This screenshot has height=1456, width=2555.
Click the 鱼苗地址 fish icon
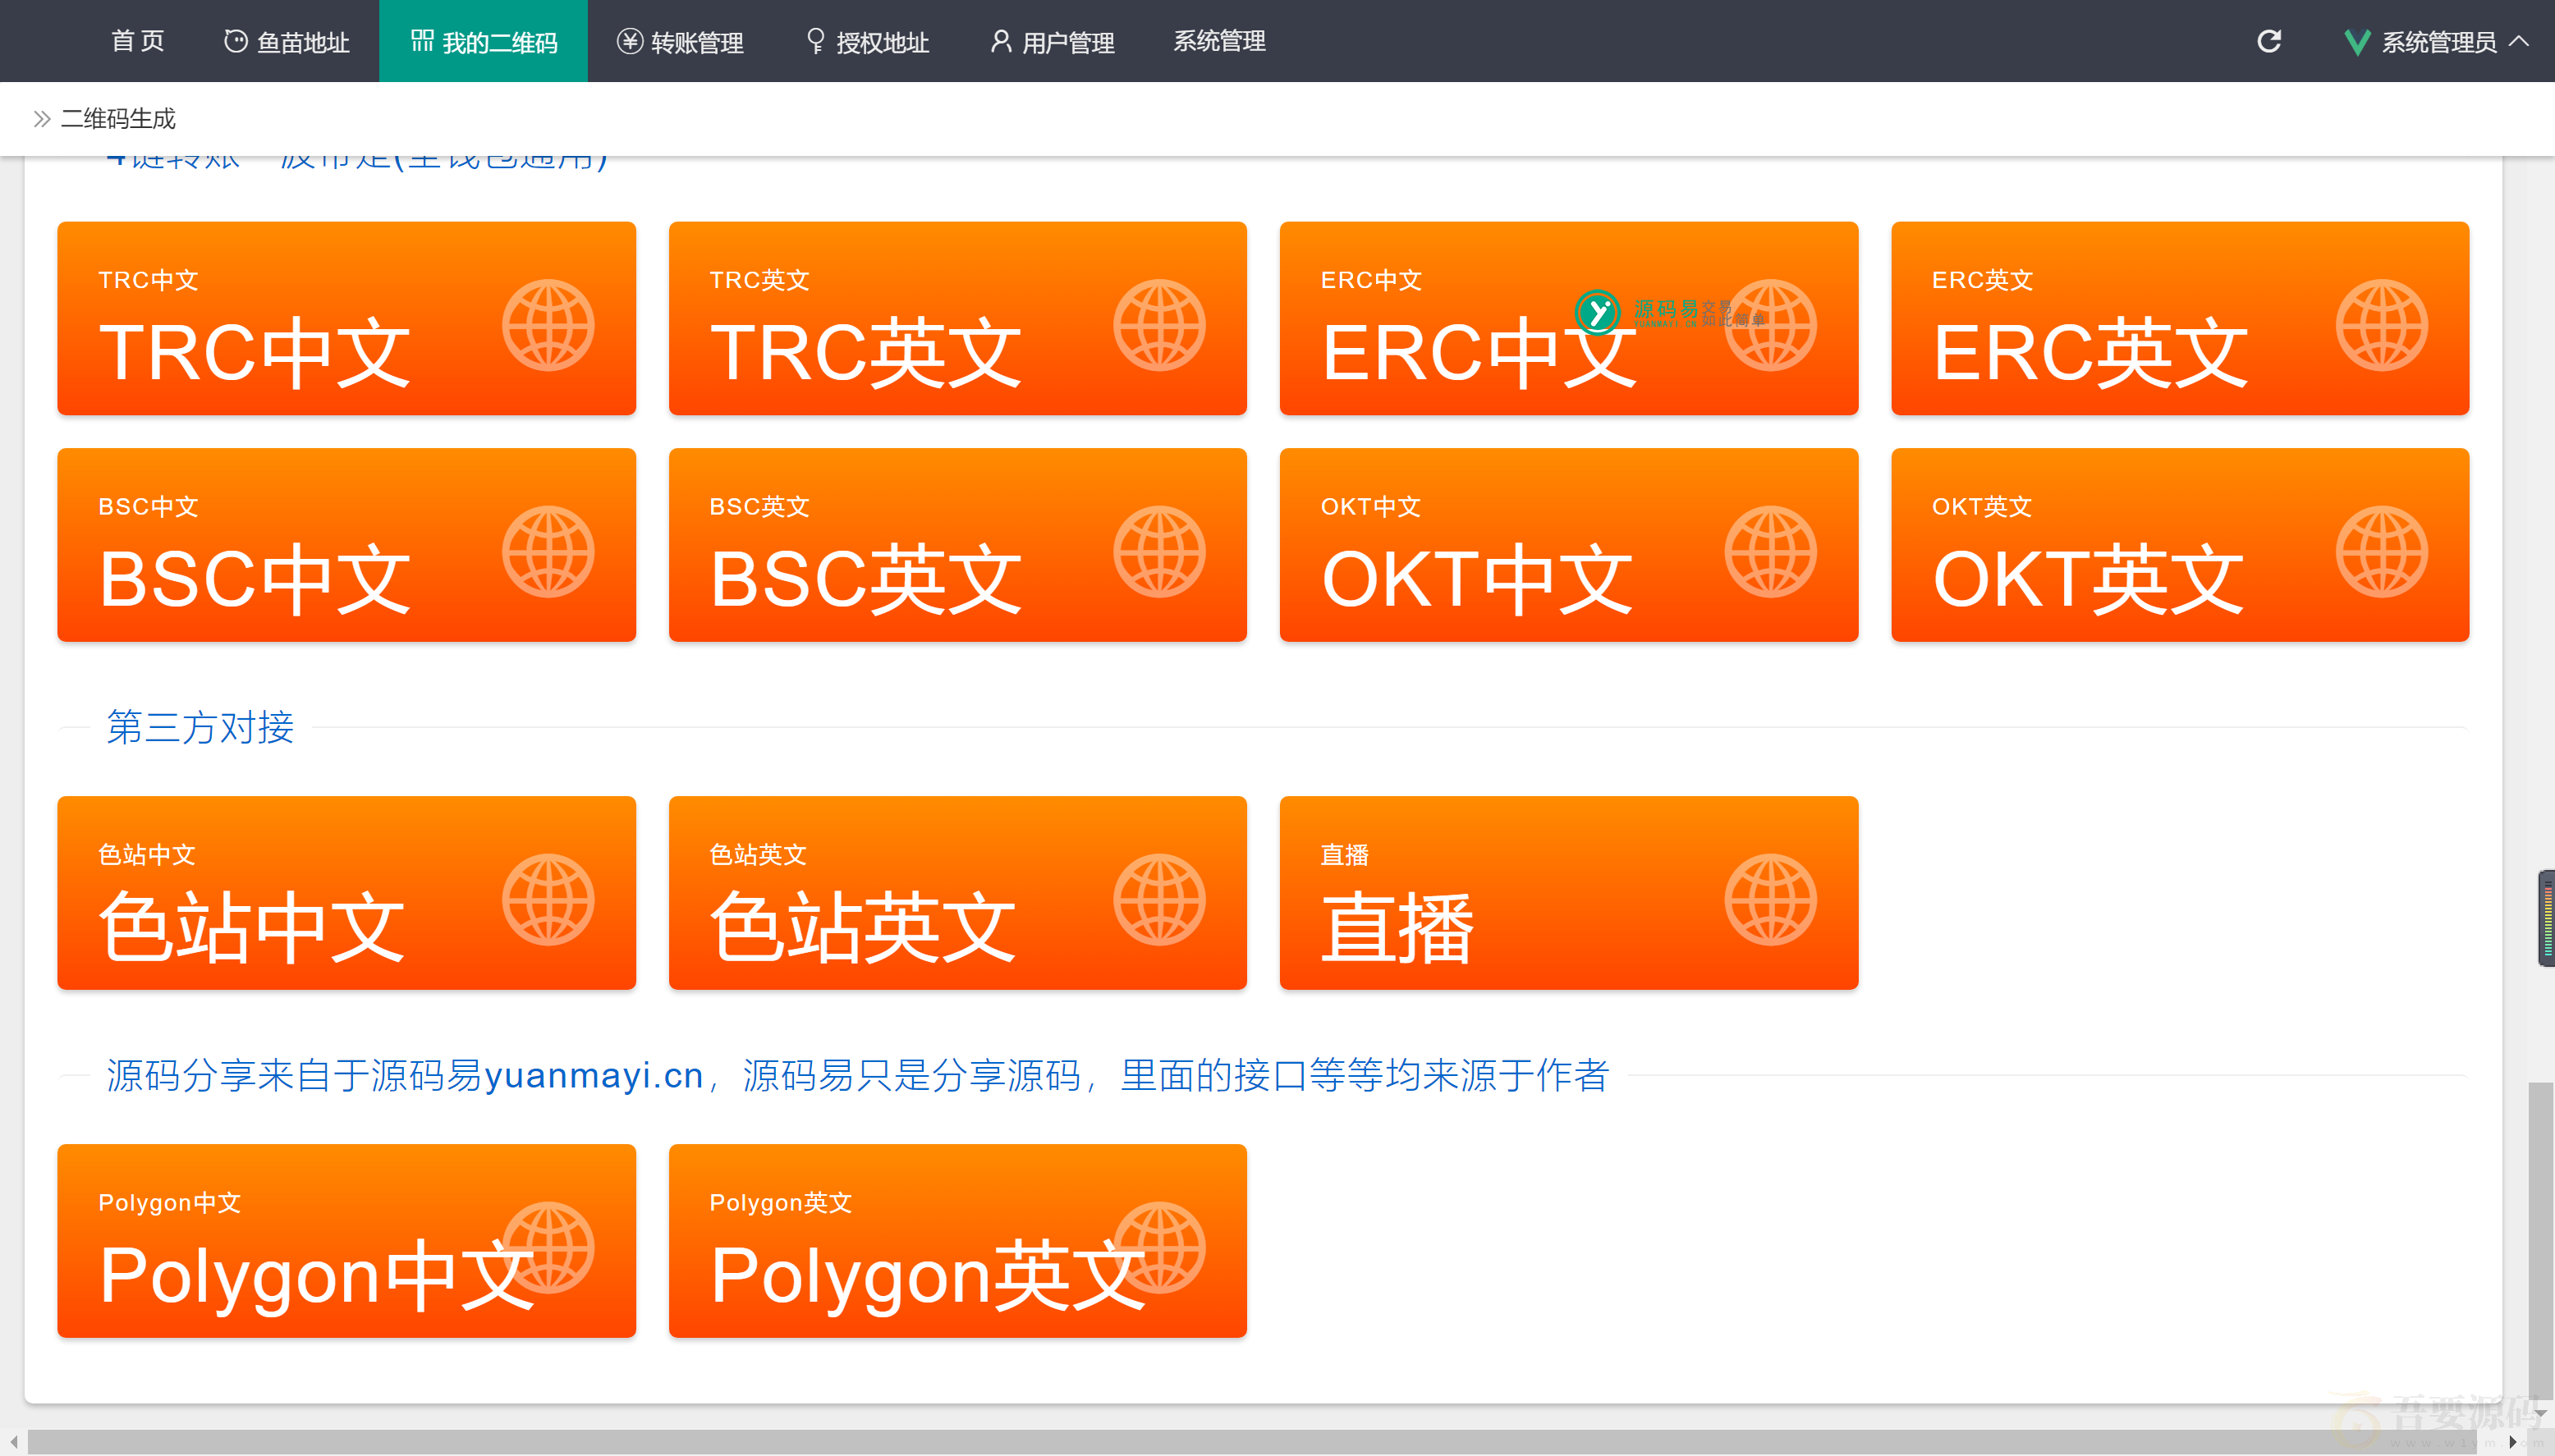(x=235, y=41)
